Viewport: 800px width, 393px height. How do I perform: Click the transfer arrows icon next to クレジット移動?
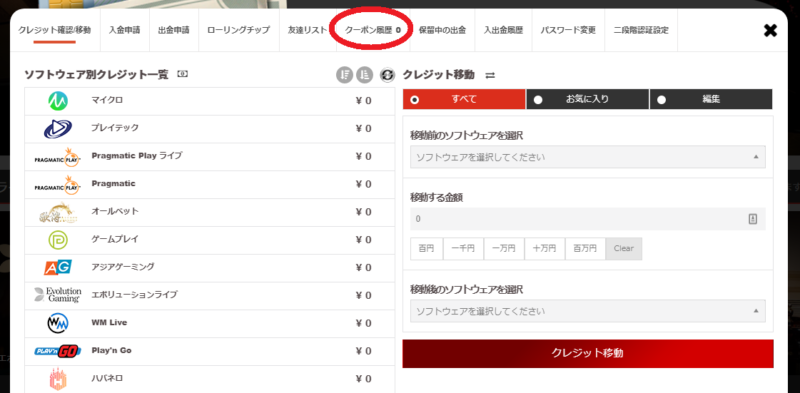(490, 75)
